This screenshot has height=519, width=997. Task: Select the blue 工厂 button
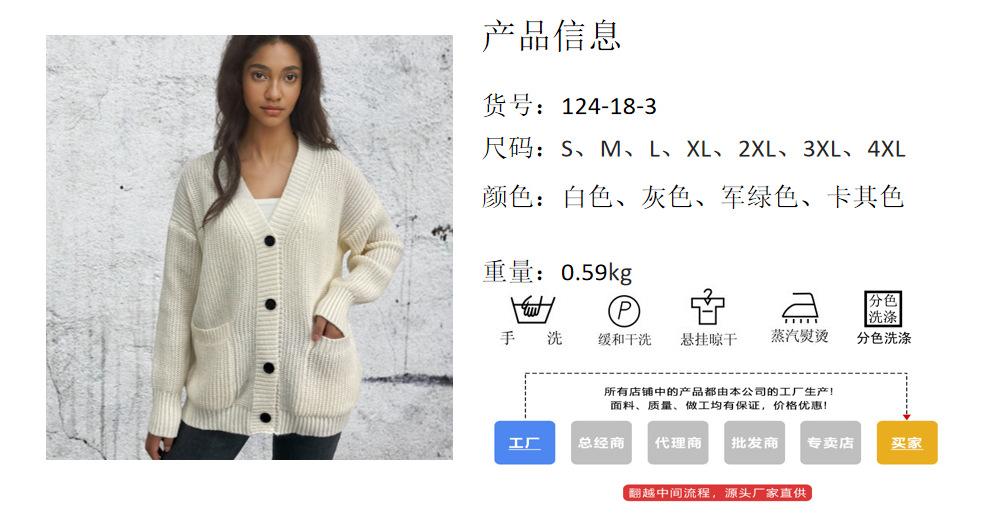[525, 442]
